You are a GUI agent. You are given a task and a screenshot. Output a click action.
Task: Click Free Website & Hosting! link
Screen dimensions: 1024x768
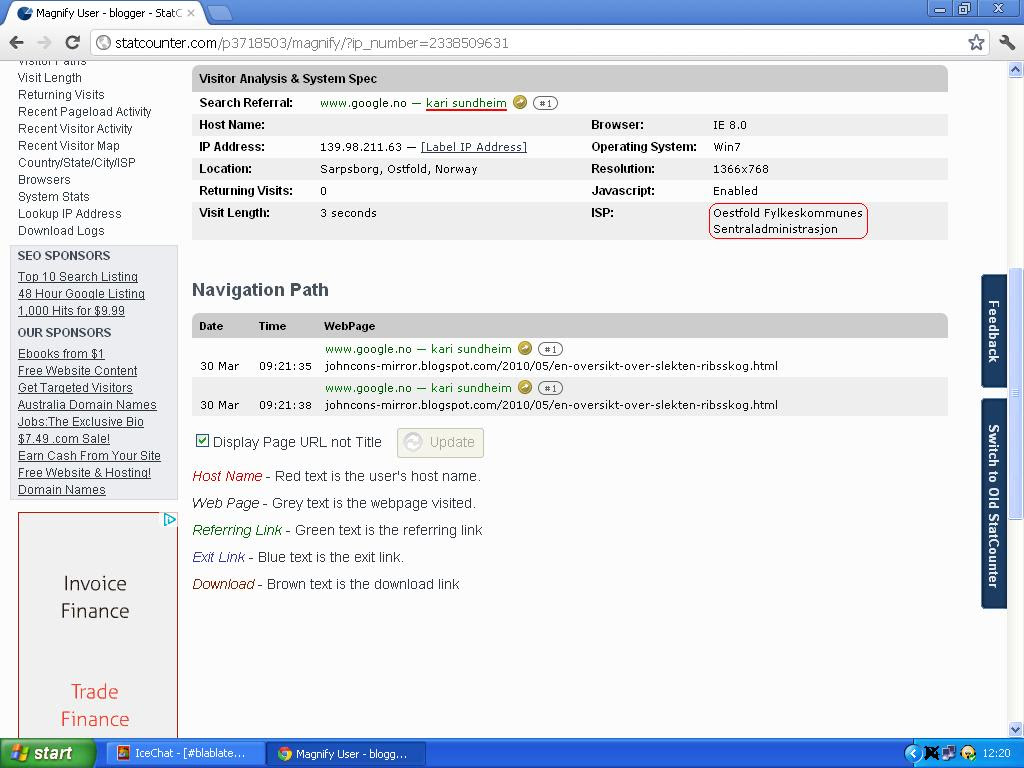pos(84,473)
